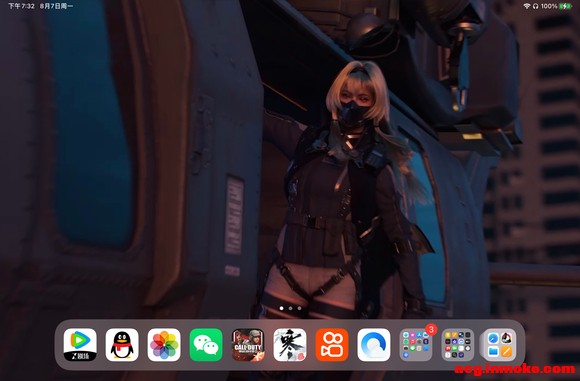The image size is (580, 381).
Task: Tap the 8月7日周一 date text
Action: pos(56,6)
